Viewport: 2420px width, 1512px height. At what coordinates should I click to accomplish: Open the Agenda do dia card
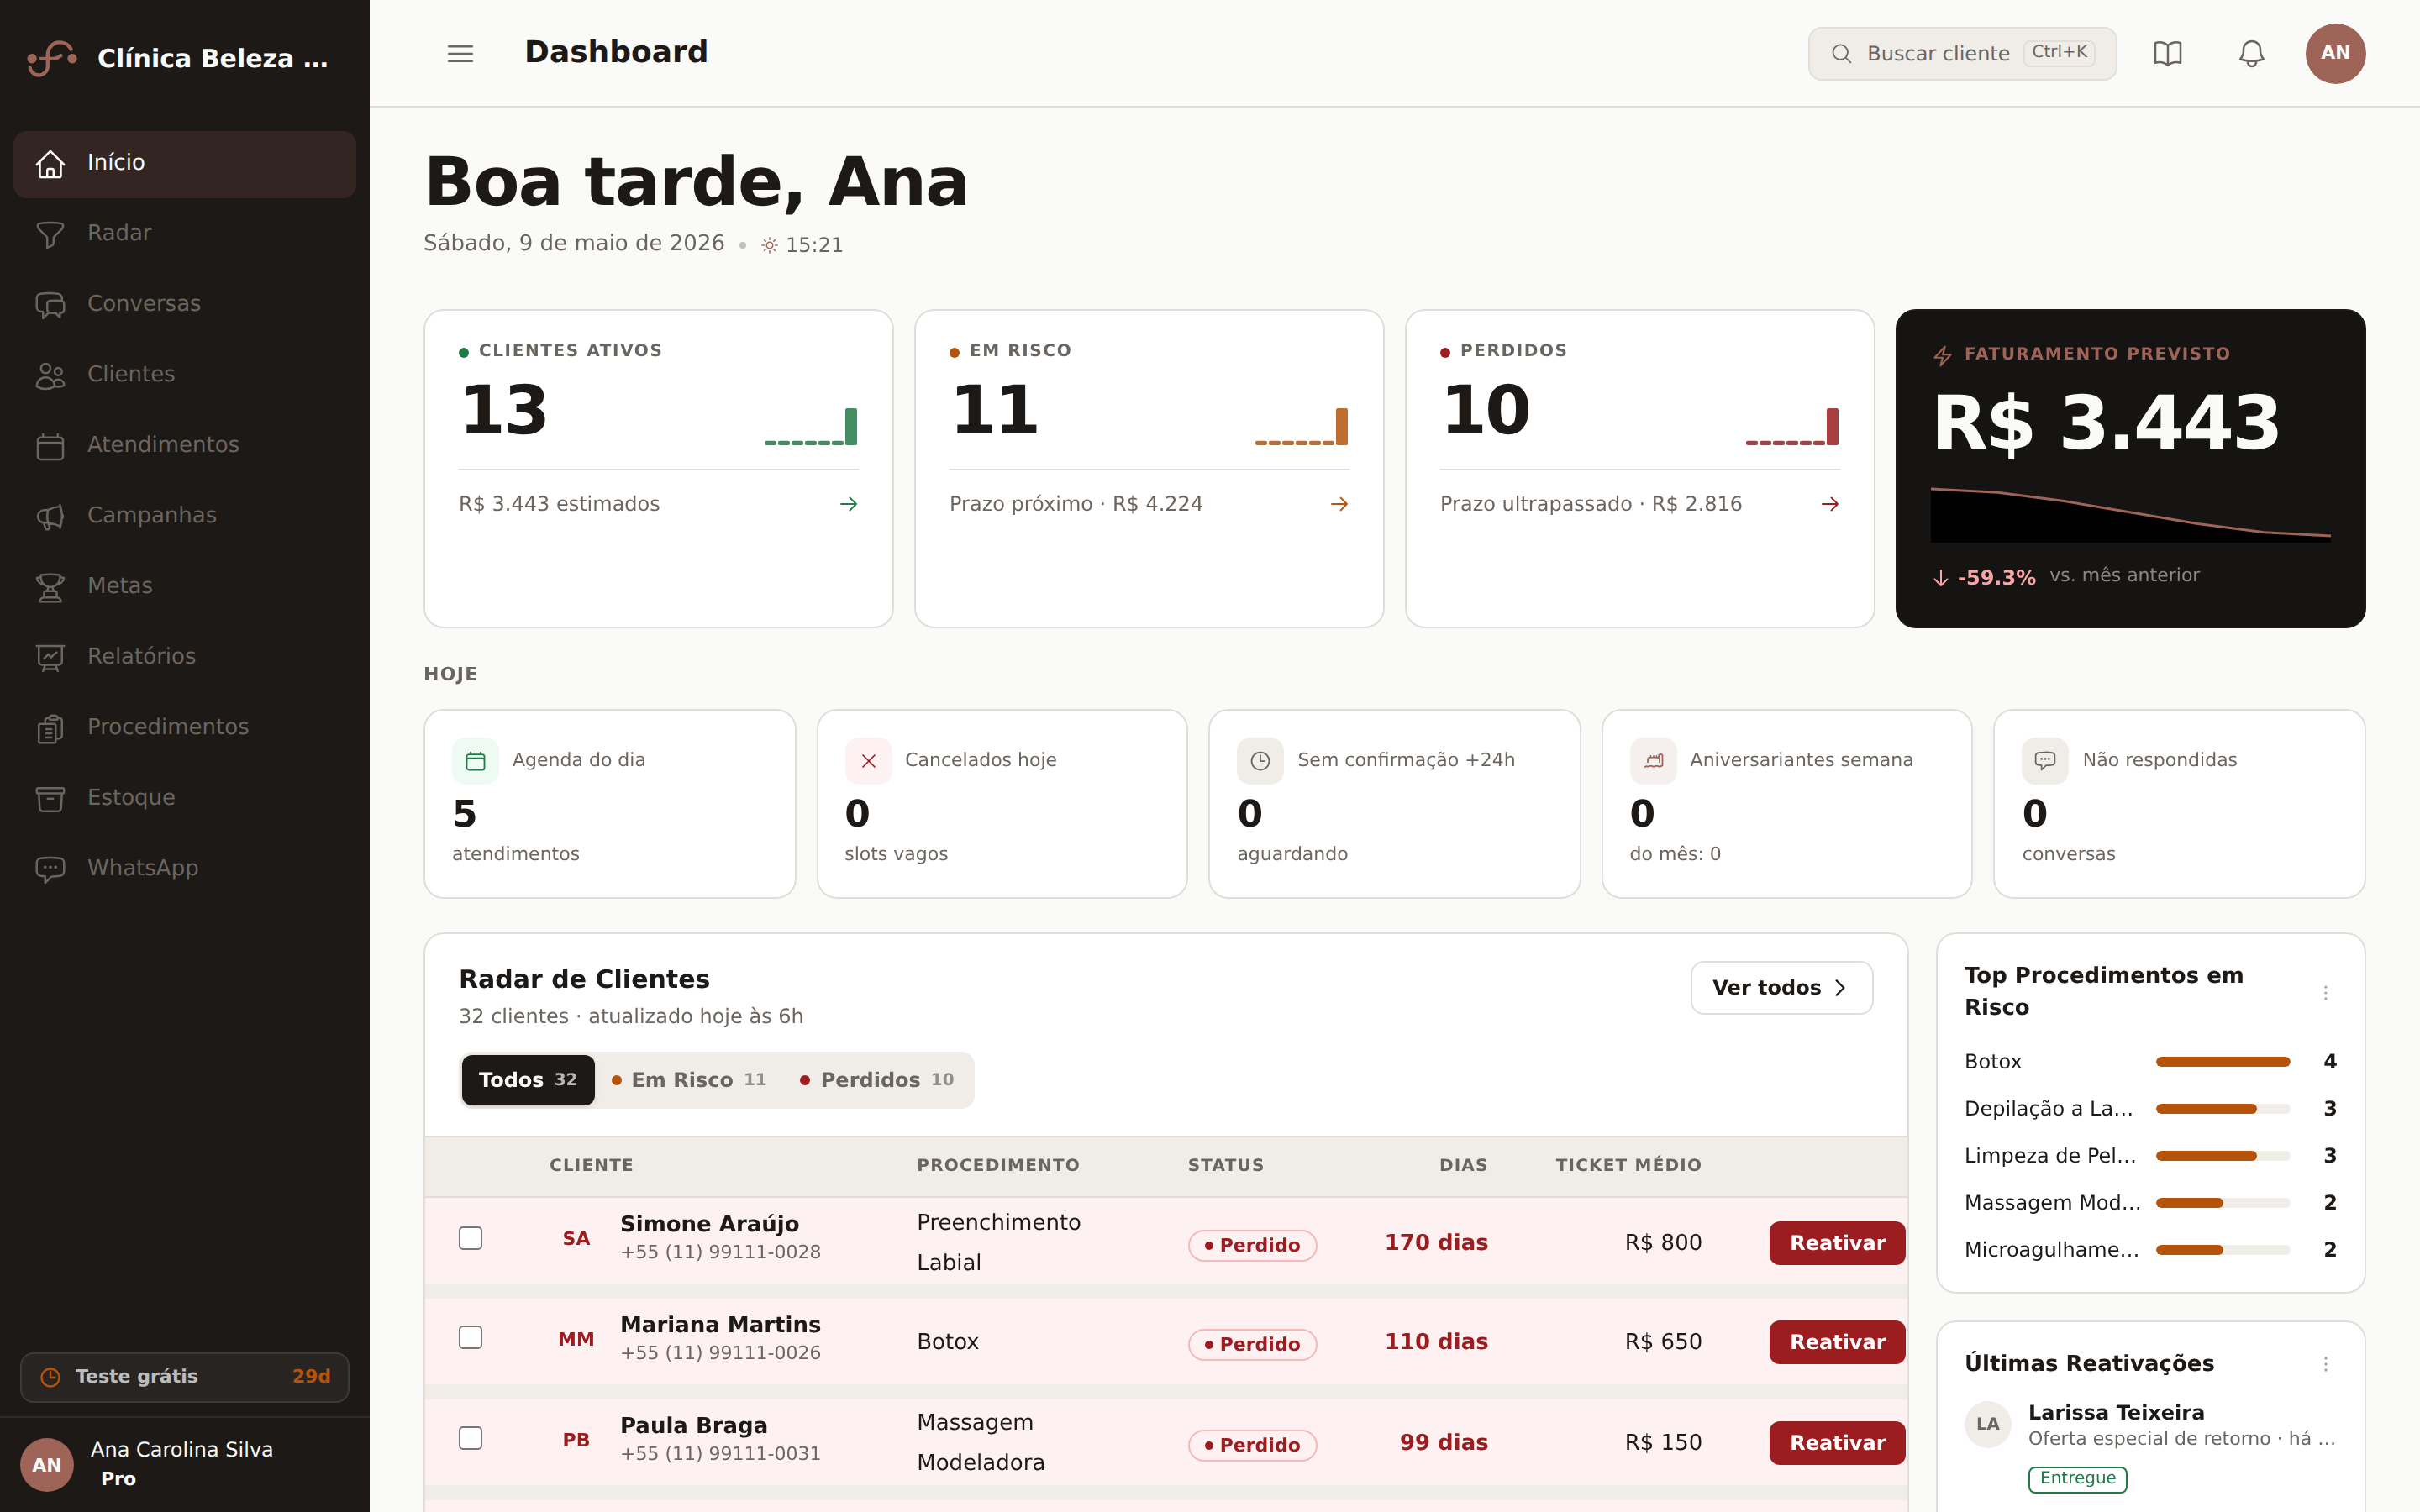(610, 804)
